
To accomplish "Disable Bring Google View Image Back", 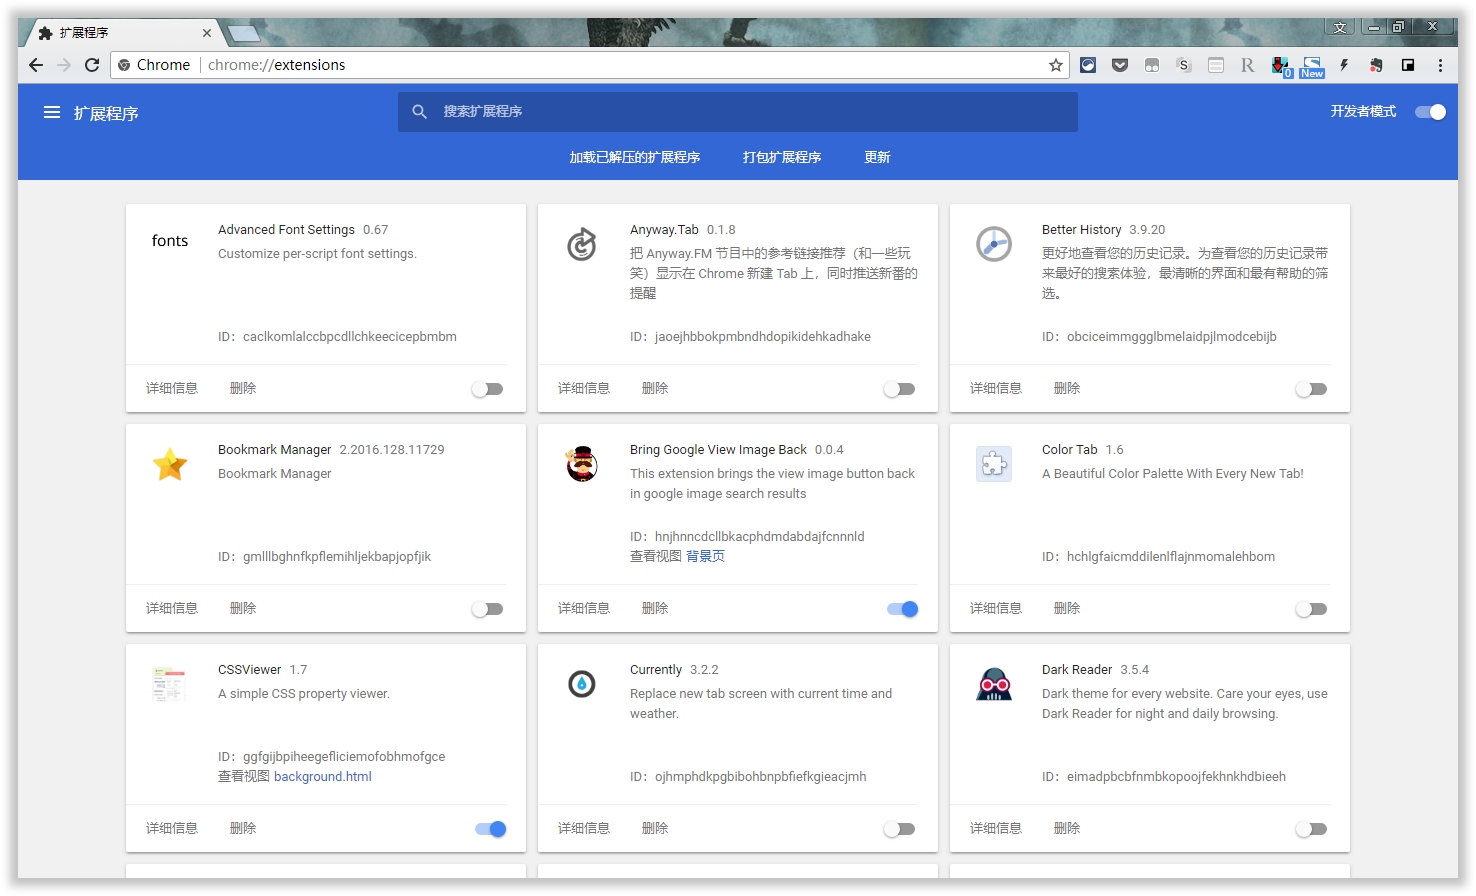I will point(902,609).
